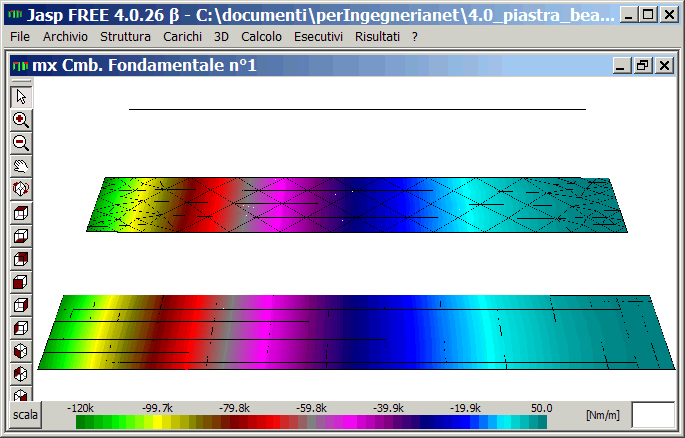This screenshot has height=438, width=685.
Task: Activate the zoom out magnifier tool
Action: click(21, 143)
